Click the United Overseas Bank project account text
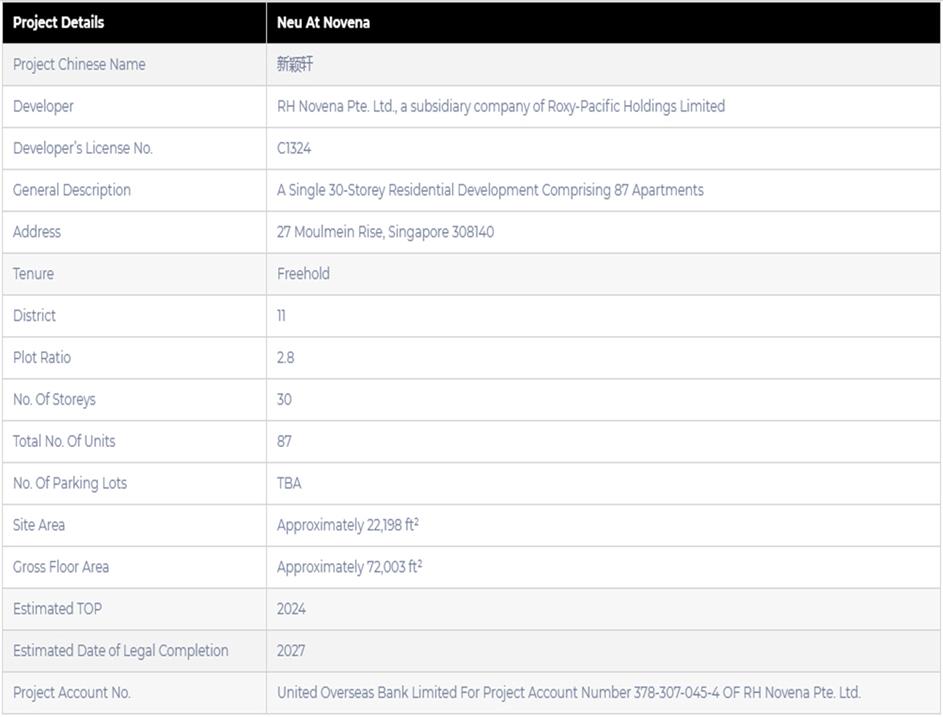943x717 pixels. click(568, 693)
